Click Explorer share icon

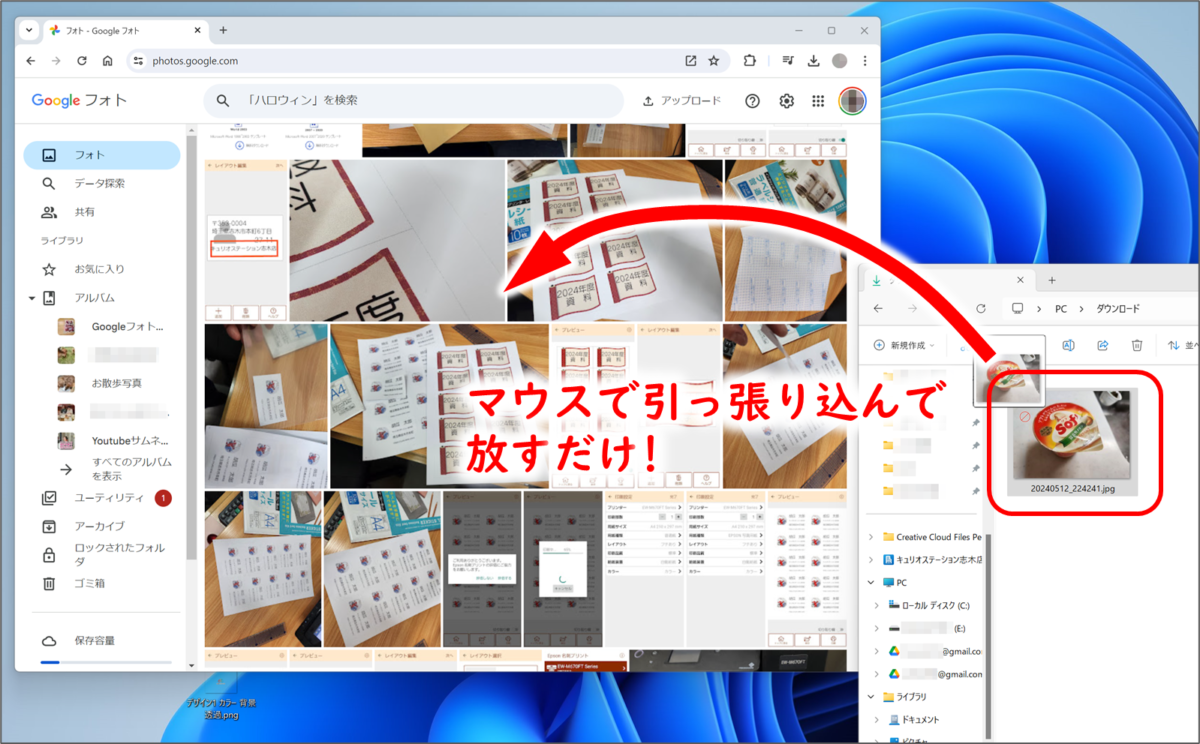(1102, 345)
